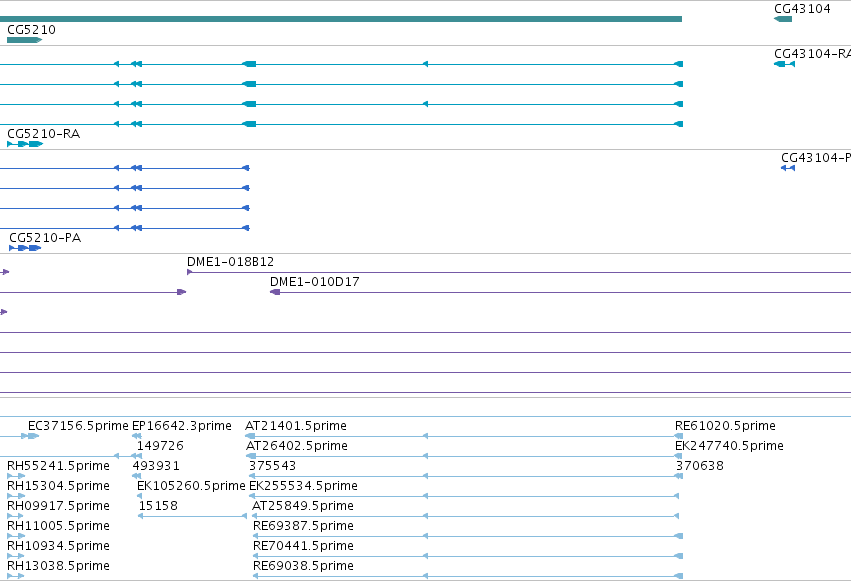Image resolution: width=851 pixels, height=581 pixels.
Task: Click the DME1-018B12 start arrowhead
Action: point(189,272)
